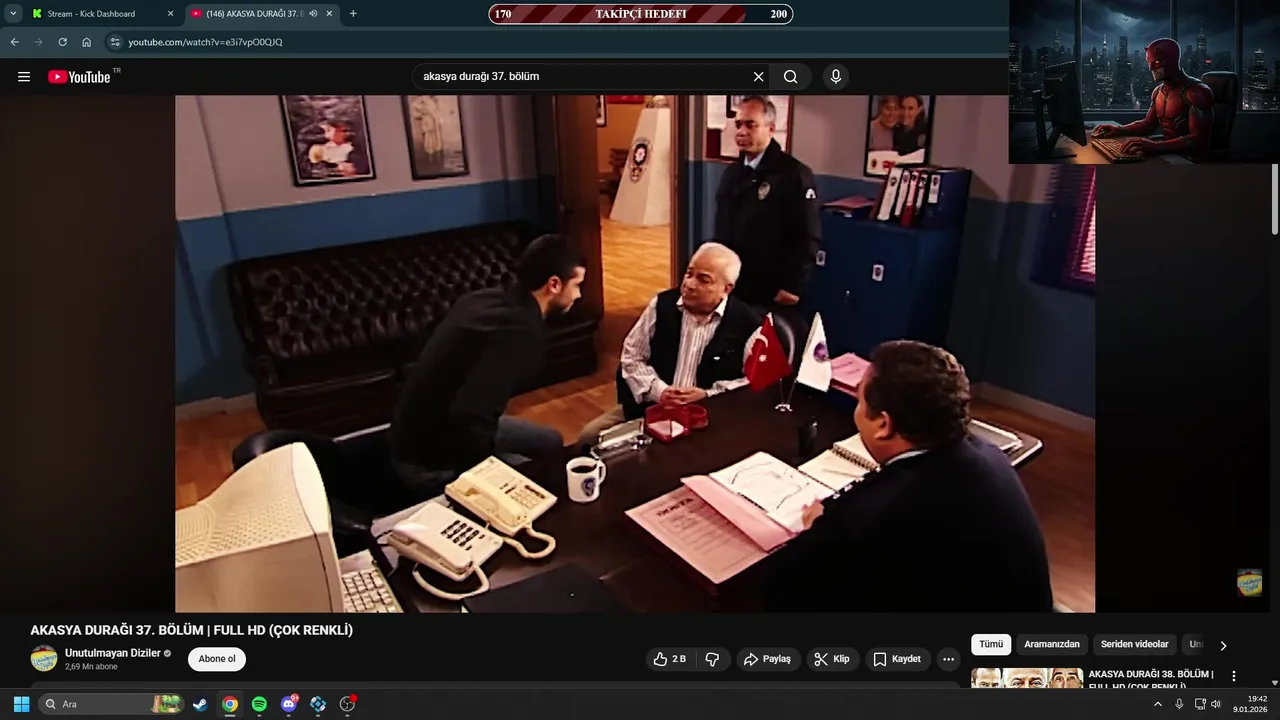This screenshot has width=1280, height=720.
Task: Dislike the video with thumbs down
Action: pos(713,659)
